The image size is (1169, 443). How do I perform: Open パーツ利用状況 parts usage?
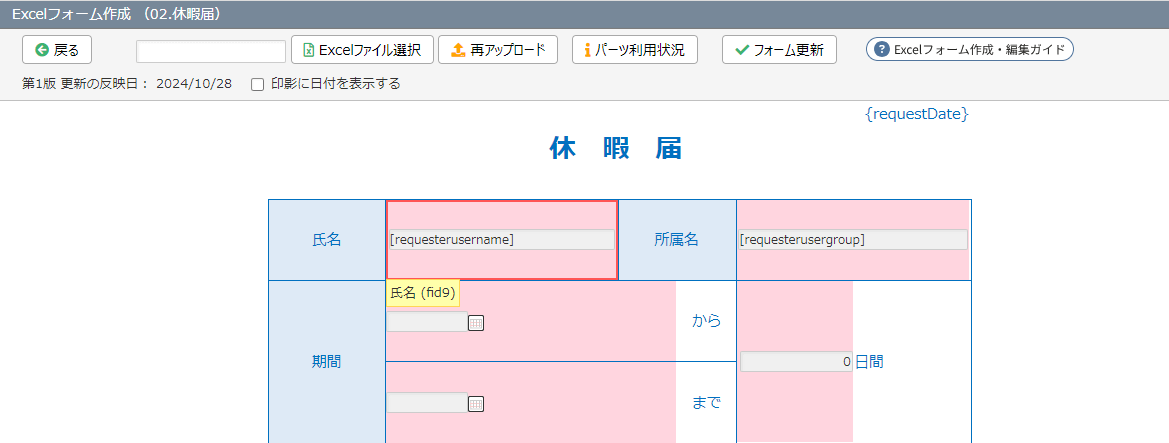click(634, 50)
